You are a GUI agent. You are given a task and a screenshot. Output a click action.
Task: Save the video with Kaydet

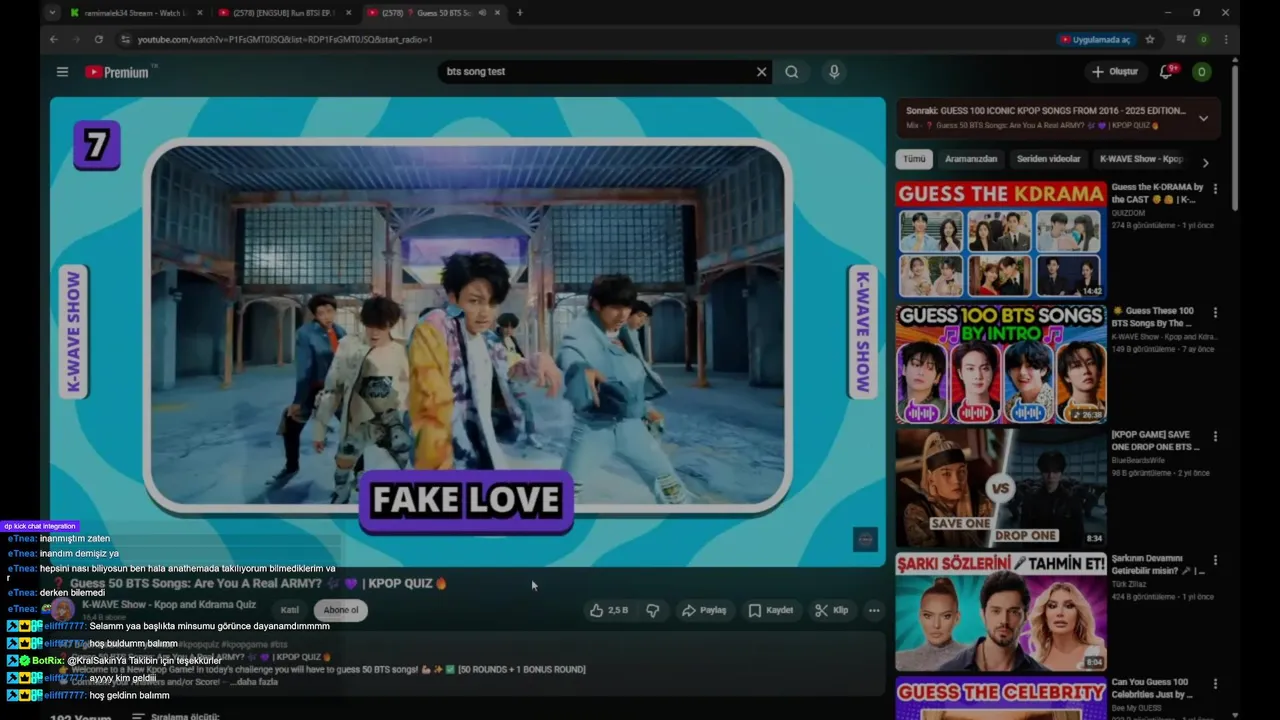click(x=770, y=610)
